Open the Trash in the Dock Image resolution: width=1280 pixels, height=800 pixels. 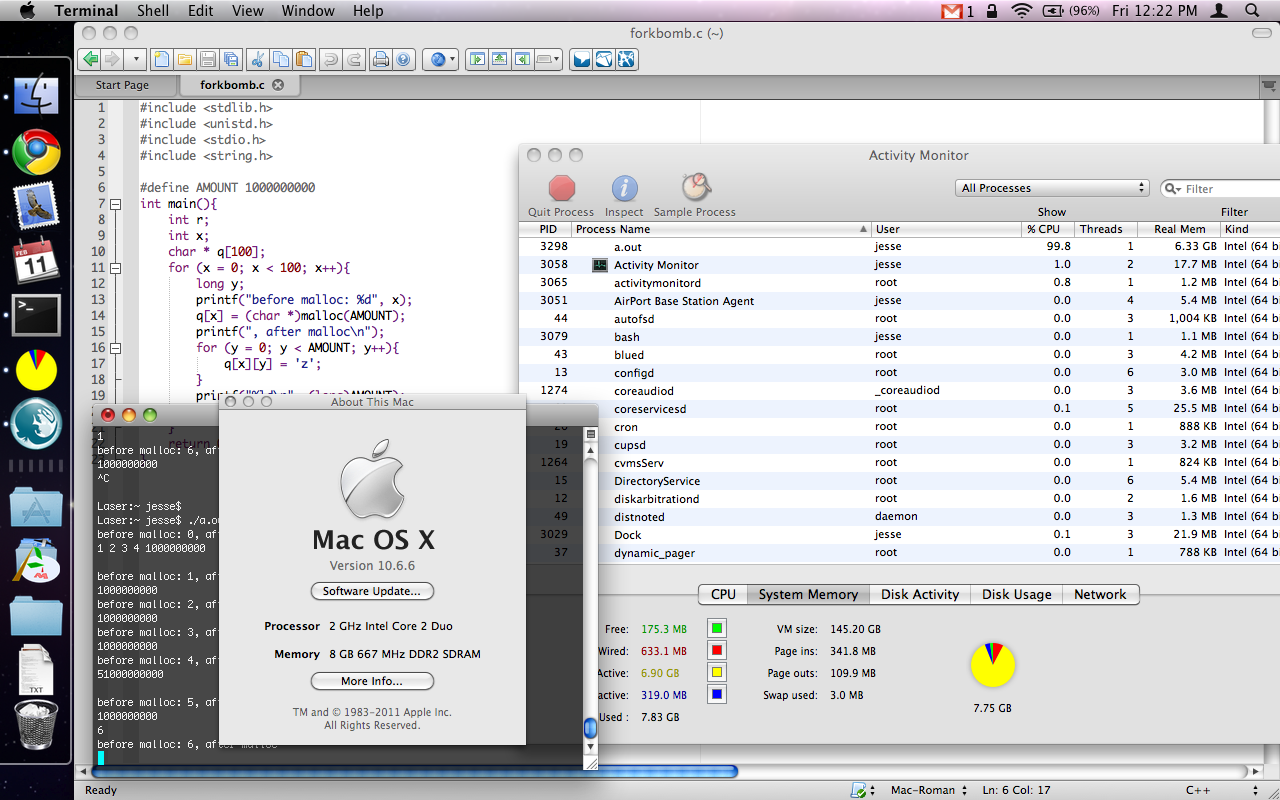click(36, 724)
